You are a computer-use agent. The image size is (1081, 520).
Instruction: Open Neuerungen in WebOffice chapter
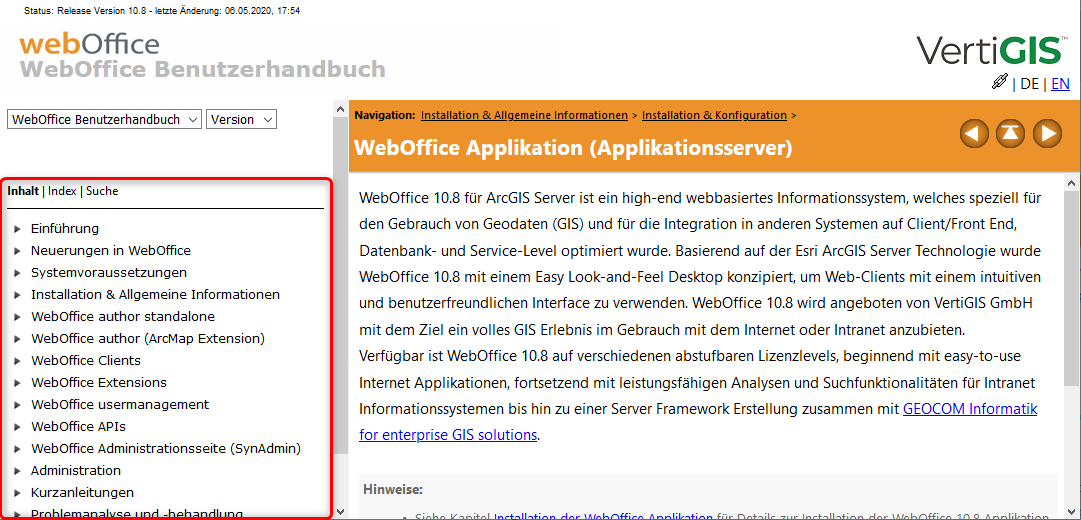(111, 250)
